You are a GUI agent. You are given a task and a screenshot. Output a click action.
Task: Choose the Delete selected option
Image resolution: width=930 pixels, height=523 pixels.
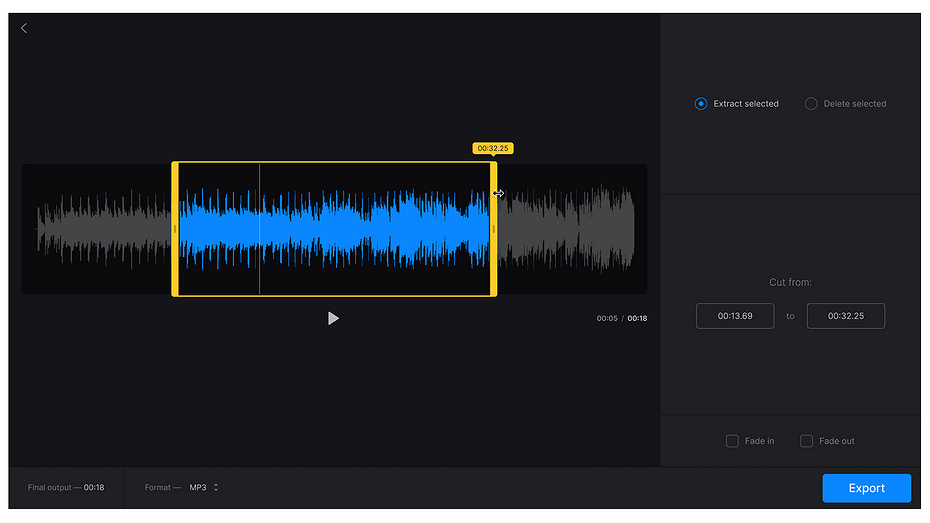click(811, 104)
